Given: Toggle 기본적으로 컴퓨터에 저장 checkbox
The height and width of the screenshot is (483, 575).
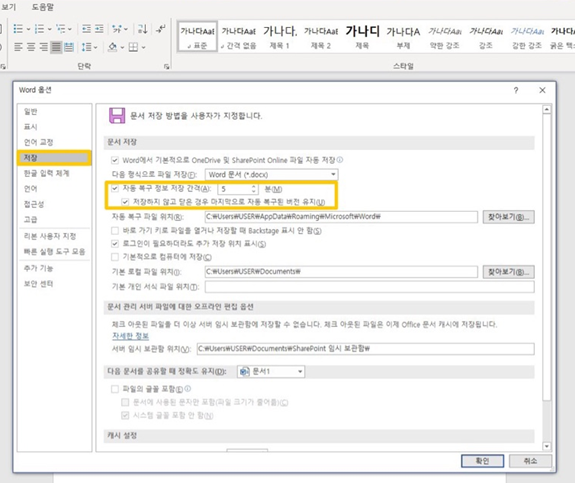Looking at the screenshot, I should click(115, 257).
